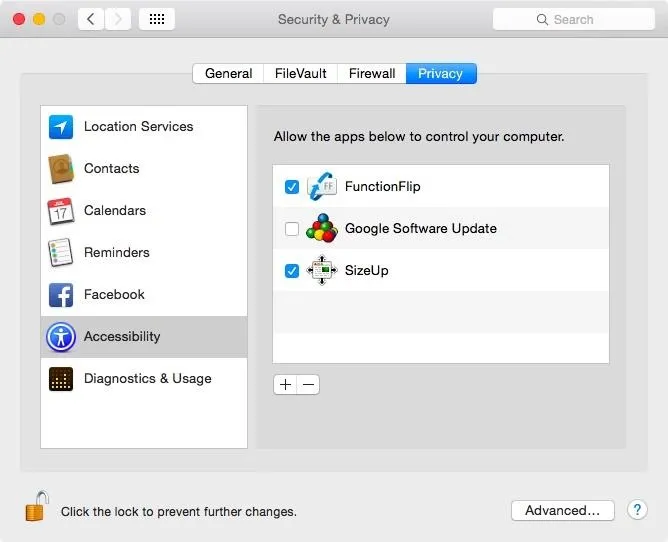Image resolution: width=668 pixels, height=542 pixels.
Task: Minimize the window with the yellow button
Action: 39,19
